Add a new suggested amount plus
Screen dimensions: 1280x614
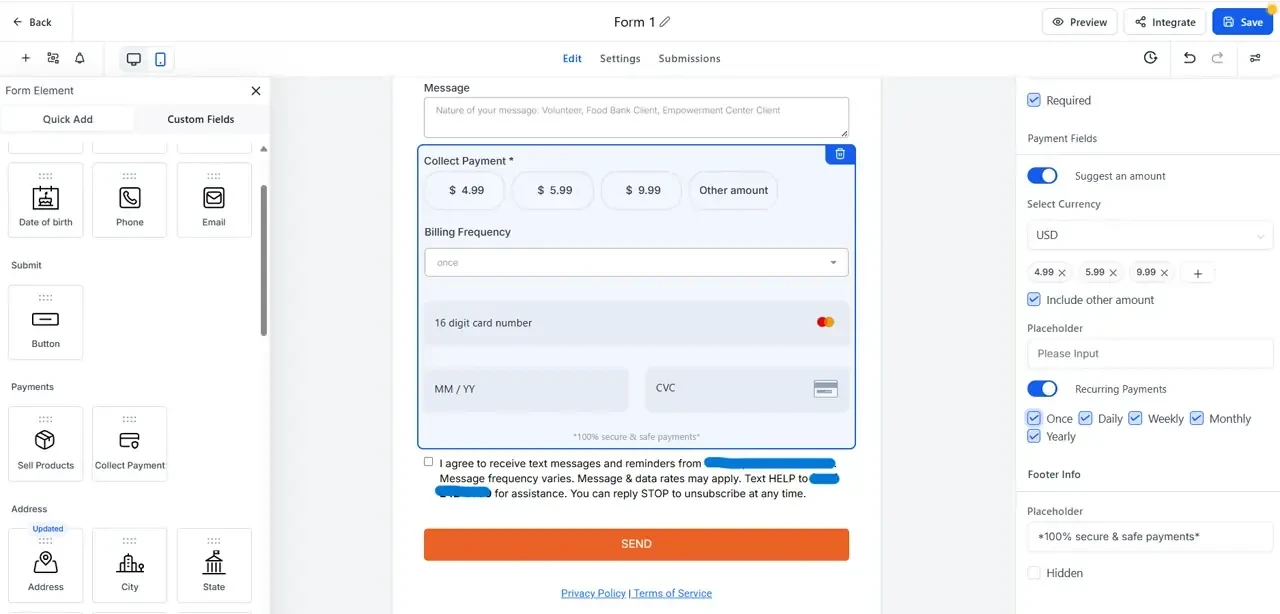(x=1198, y=273)
